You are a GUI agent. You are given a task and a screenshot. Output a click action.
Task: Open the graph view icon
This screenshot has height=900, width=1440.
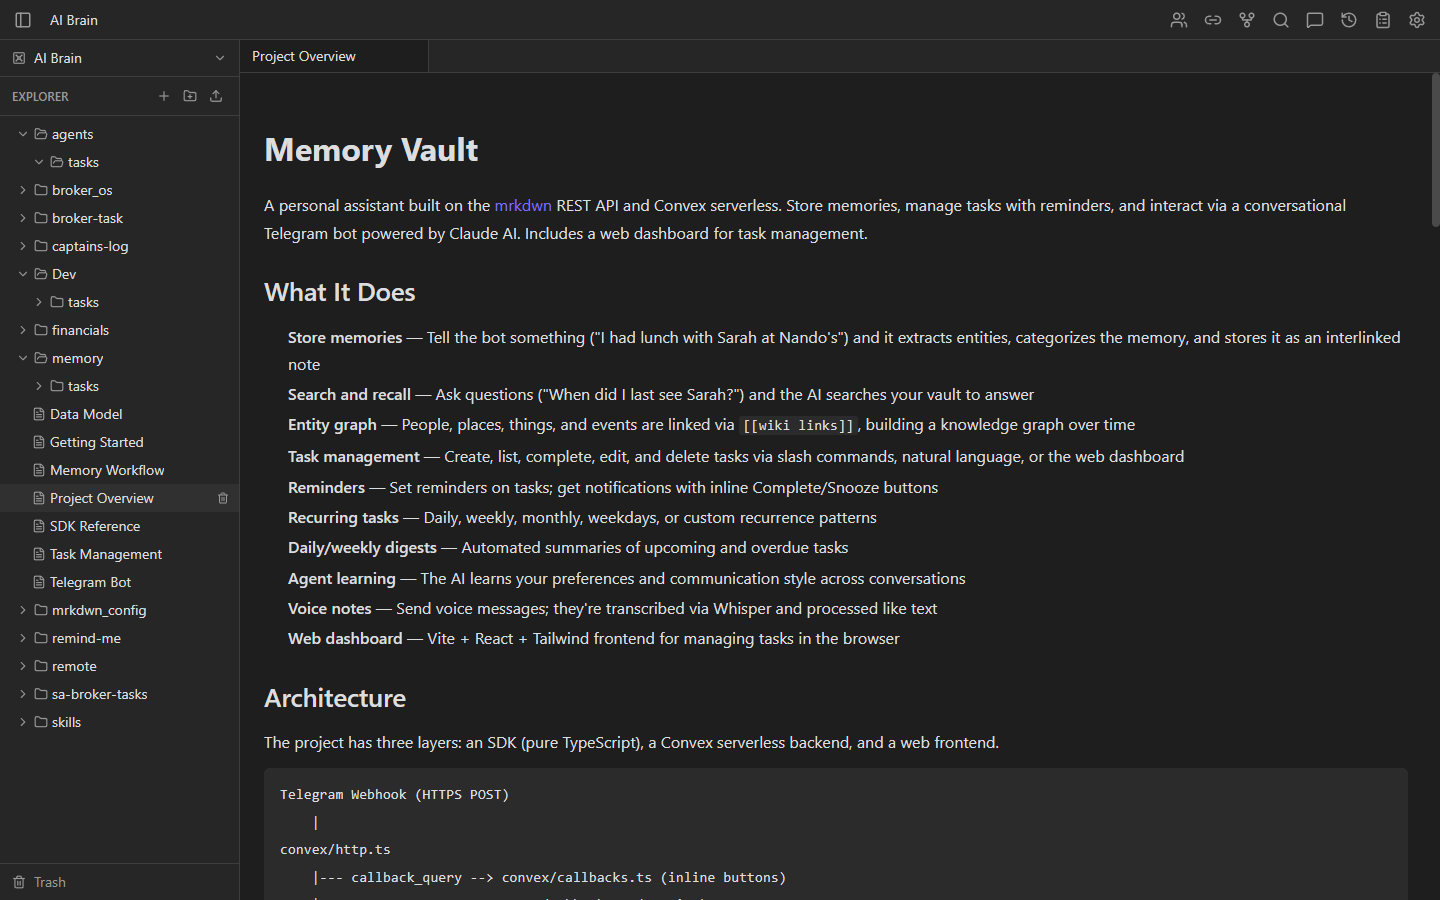point(1246,19)
